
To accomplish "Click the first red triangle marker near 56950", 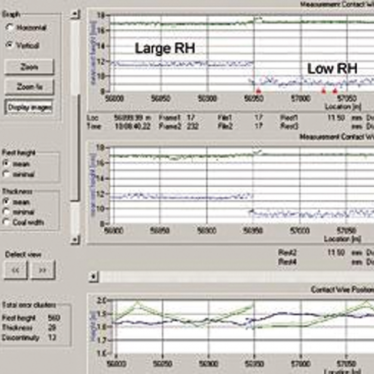I will click(x=258, y=91).
